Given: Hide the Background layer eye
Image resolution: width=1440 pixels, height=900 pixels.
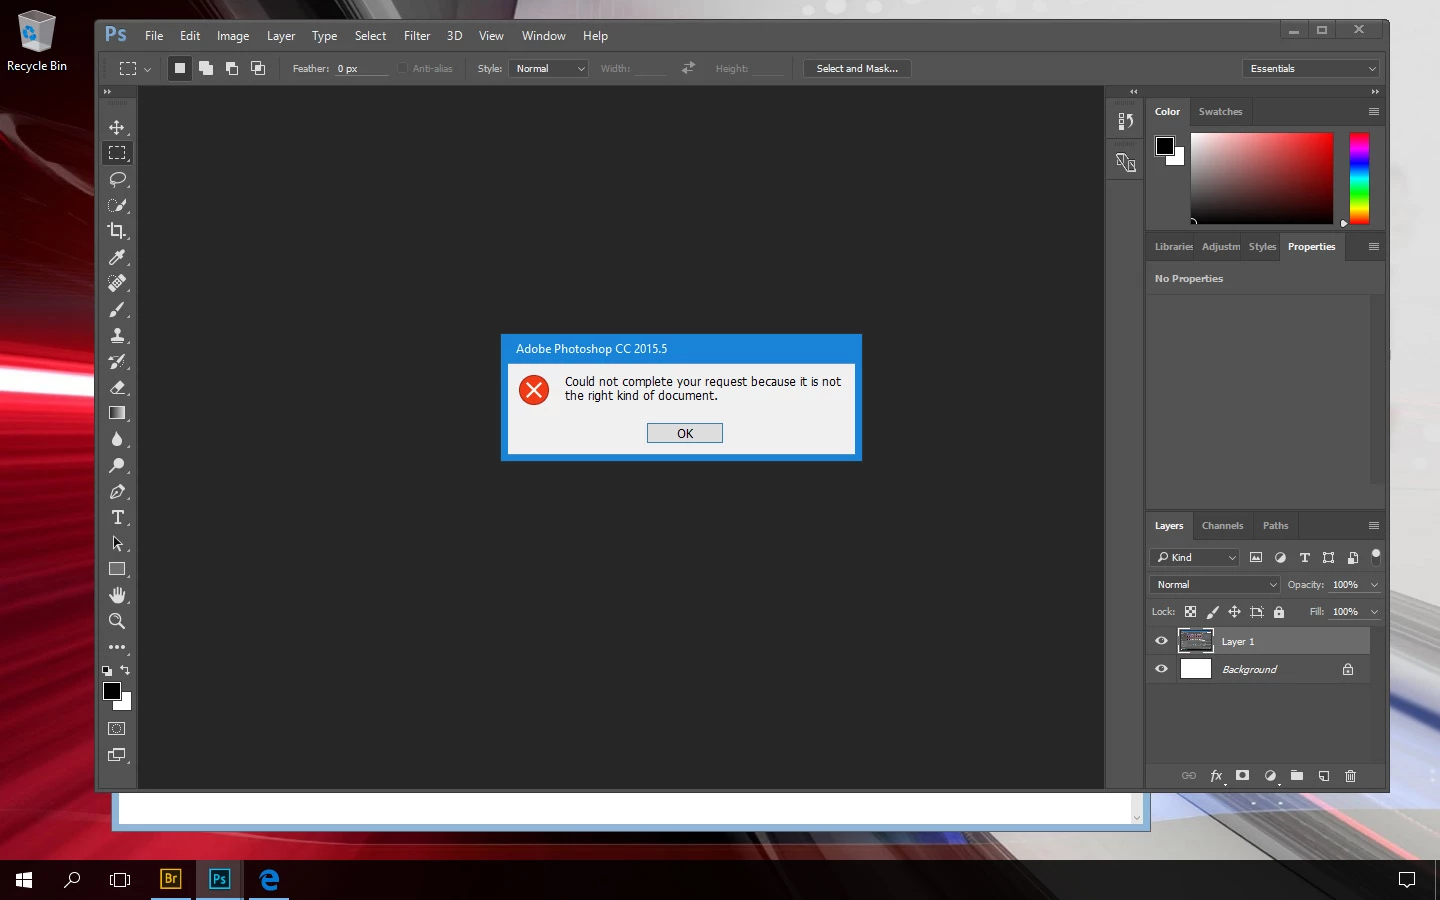Looking at the screenshot, I should pyautogui.click(x=1161, y=669).
